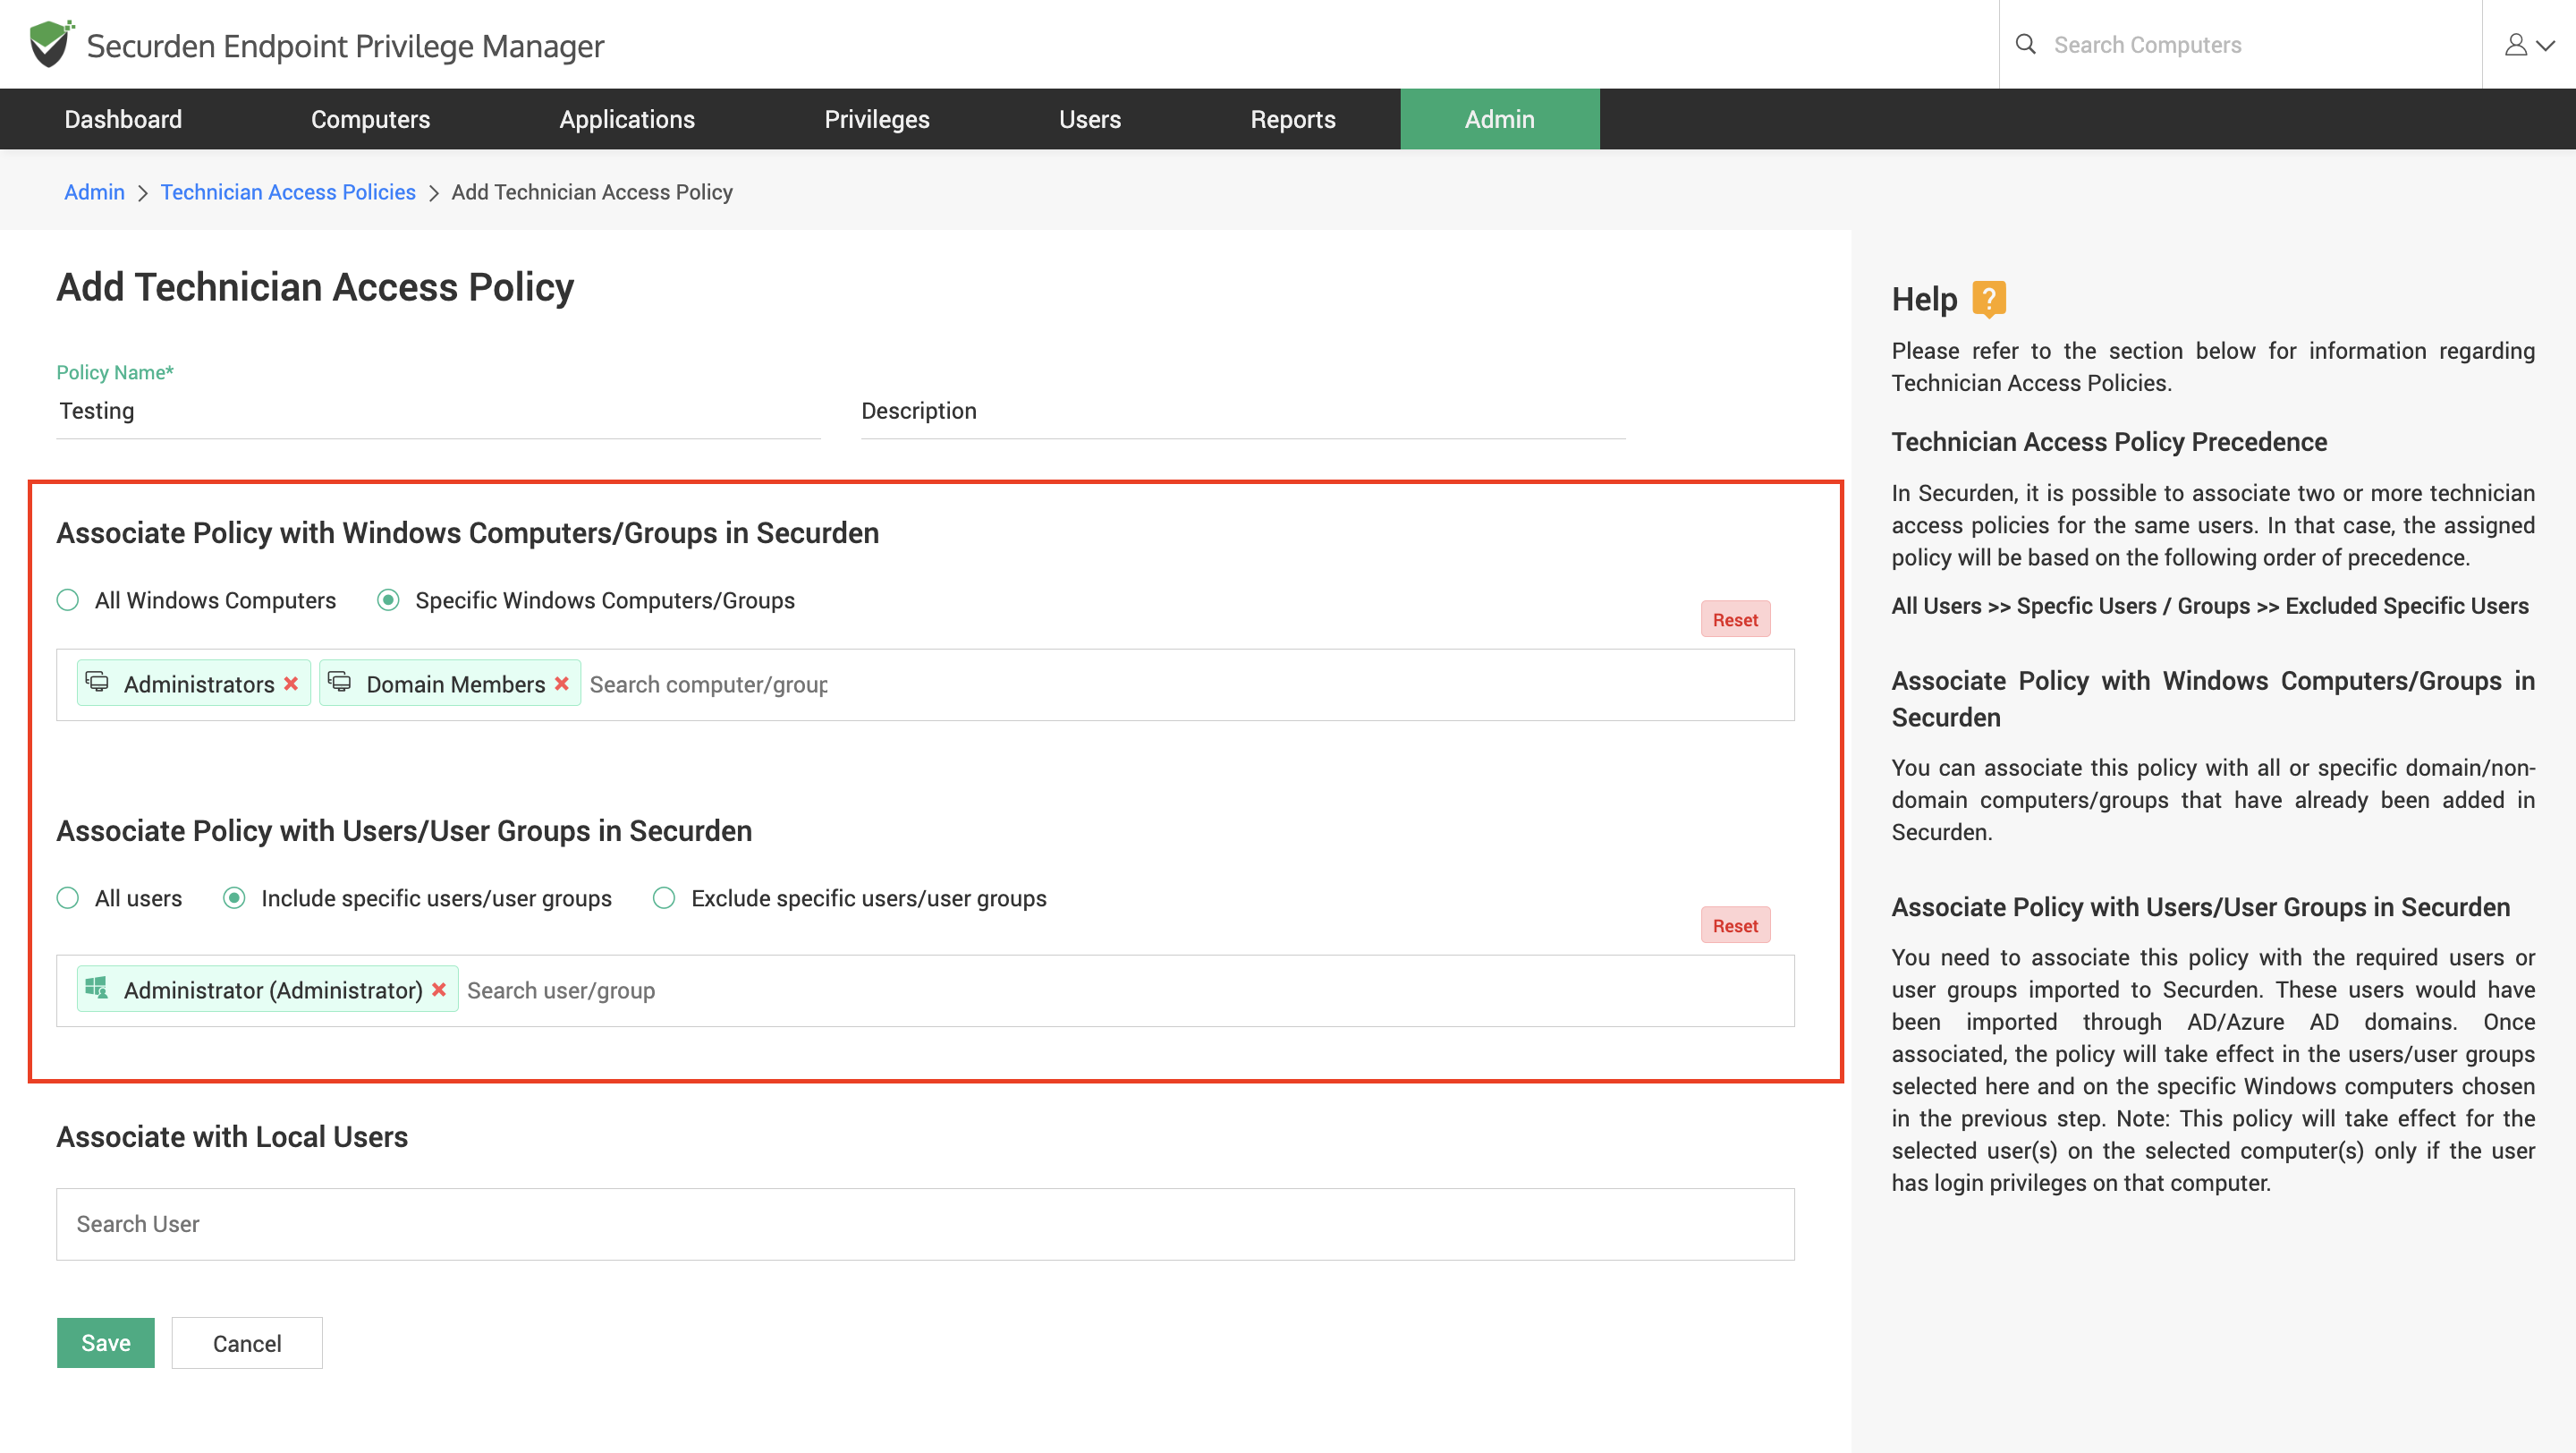Remove the Administrators group tag
The image size is (2576, 1453).
point(291,683)
